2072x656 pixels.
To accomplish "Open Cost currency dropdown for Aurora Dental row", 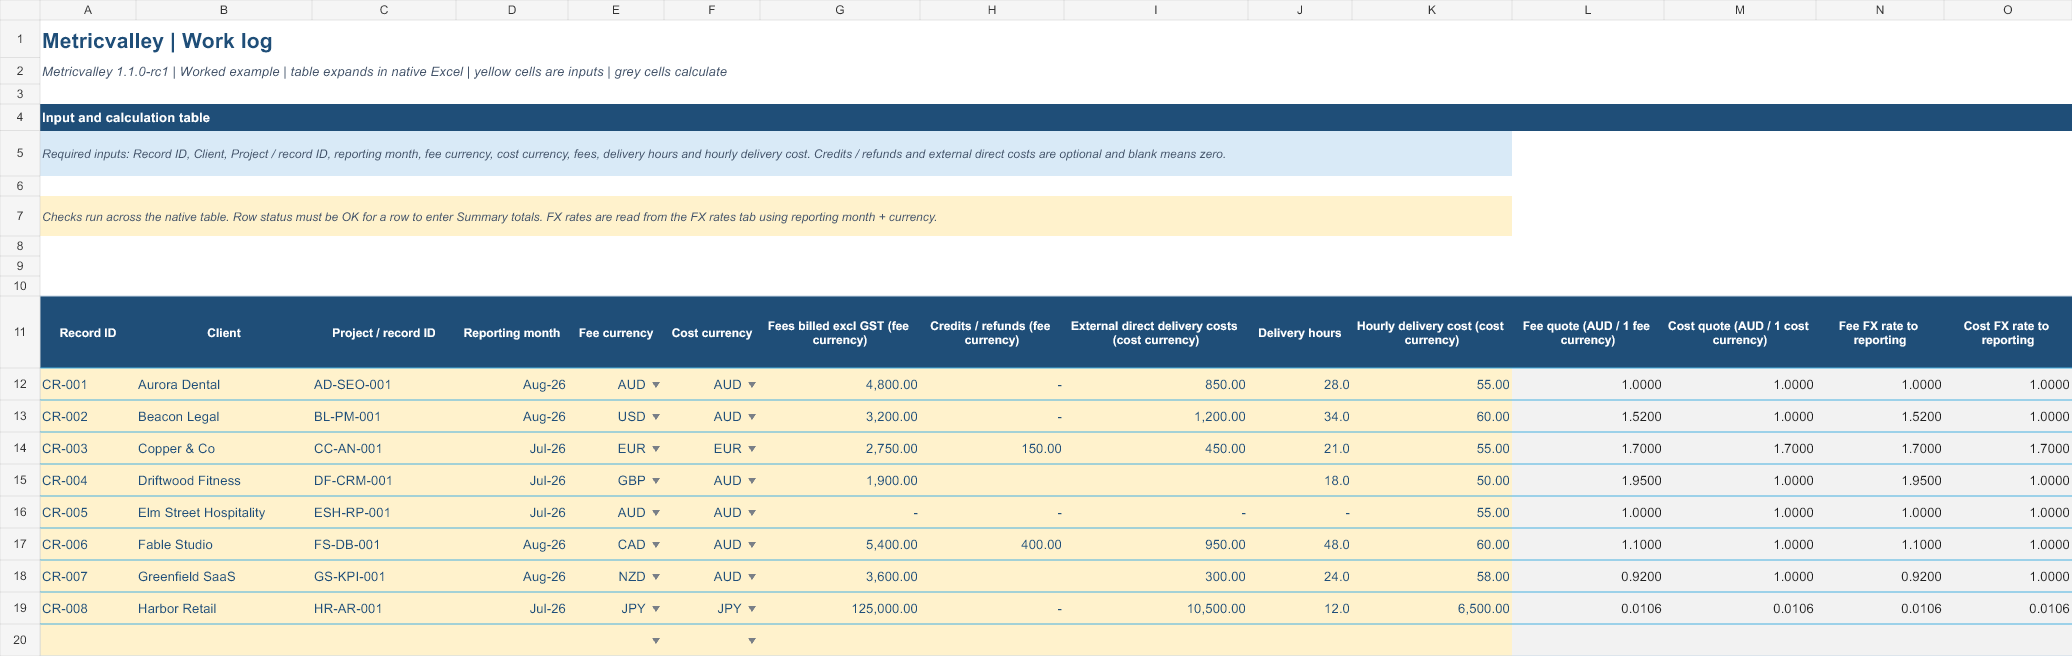I will click(x=752, y=385).
